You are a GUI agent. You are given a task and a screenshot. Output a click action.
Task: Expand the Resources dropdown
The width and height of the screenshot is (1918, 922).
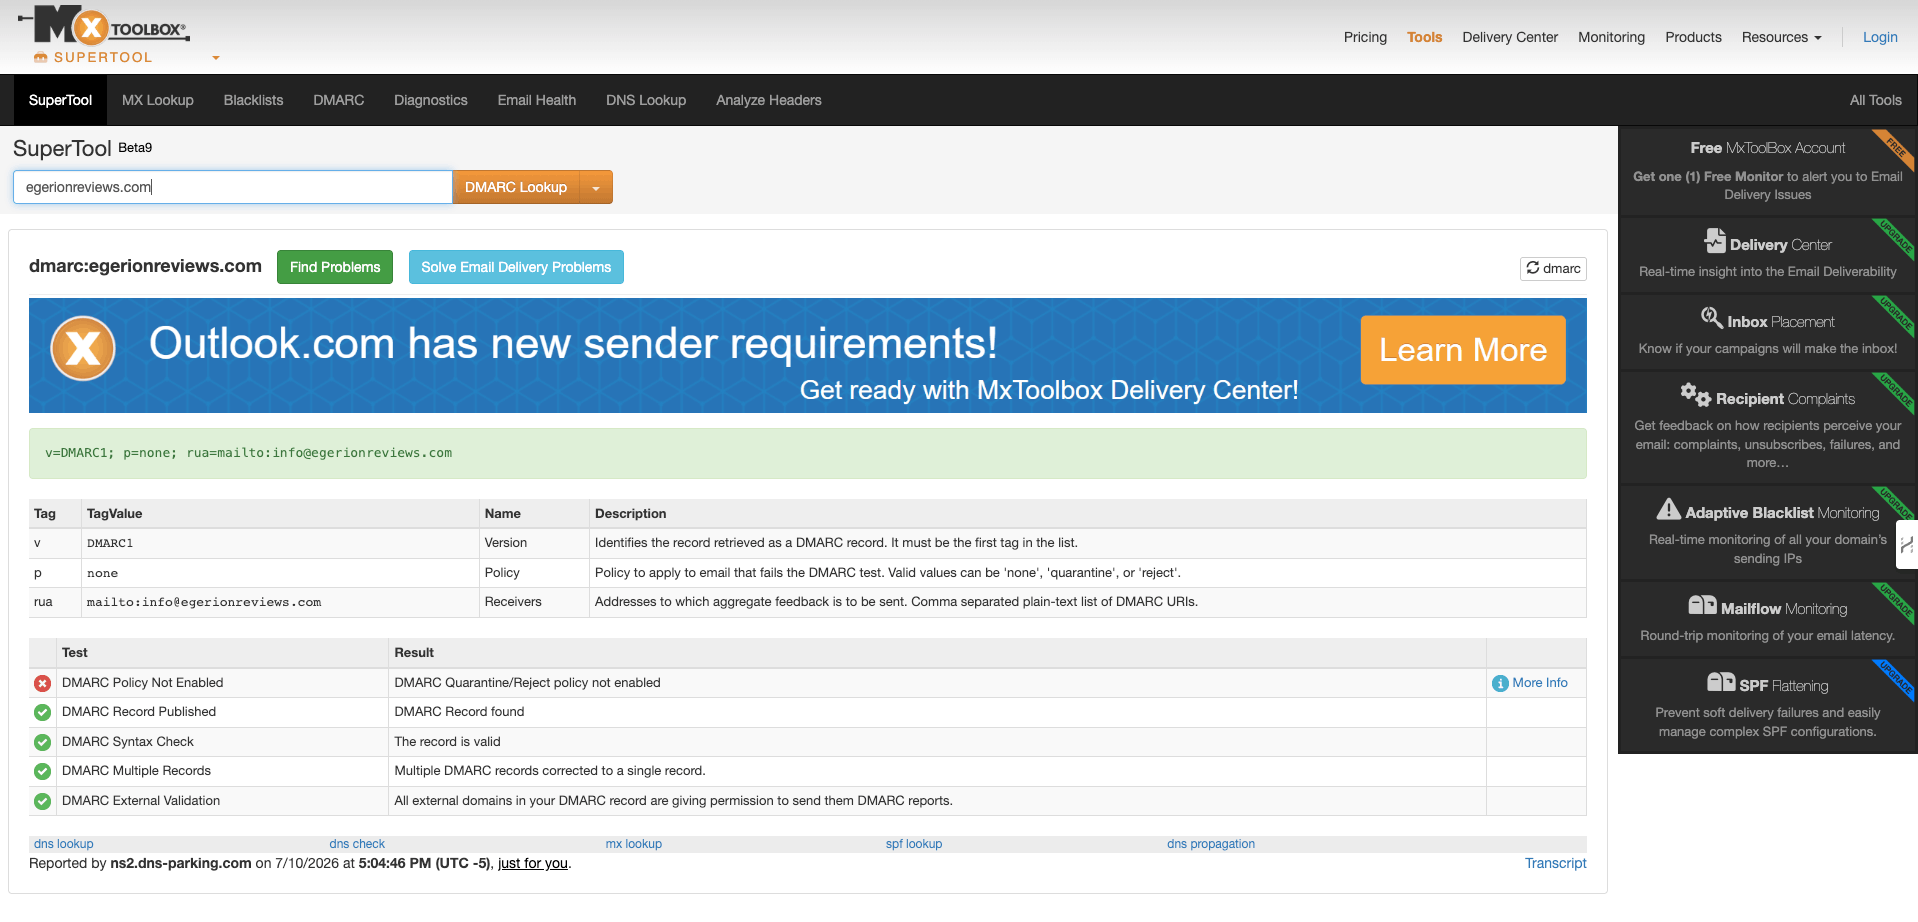[x=1781, y=37]
